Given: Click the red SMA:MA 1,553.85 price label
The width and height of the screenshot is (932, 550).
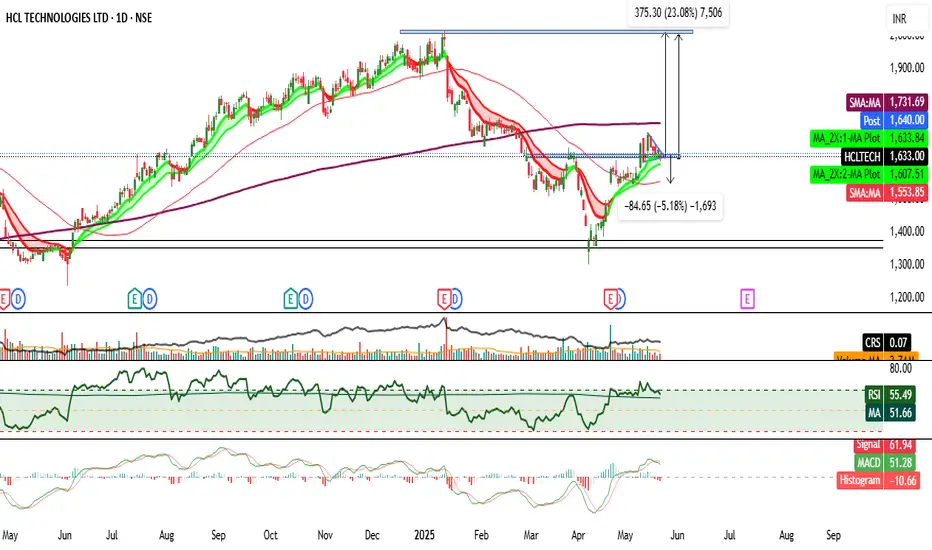Looking at the screenshot, I should click(886, 193).
